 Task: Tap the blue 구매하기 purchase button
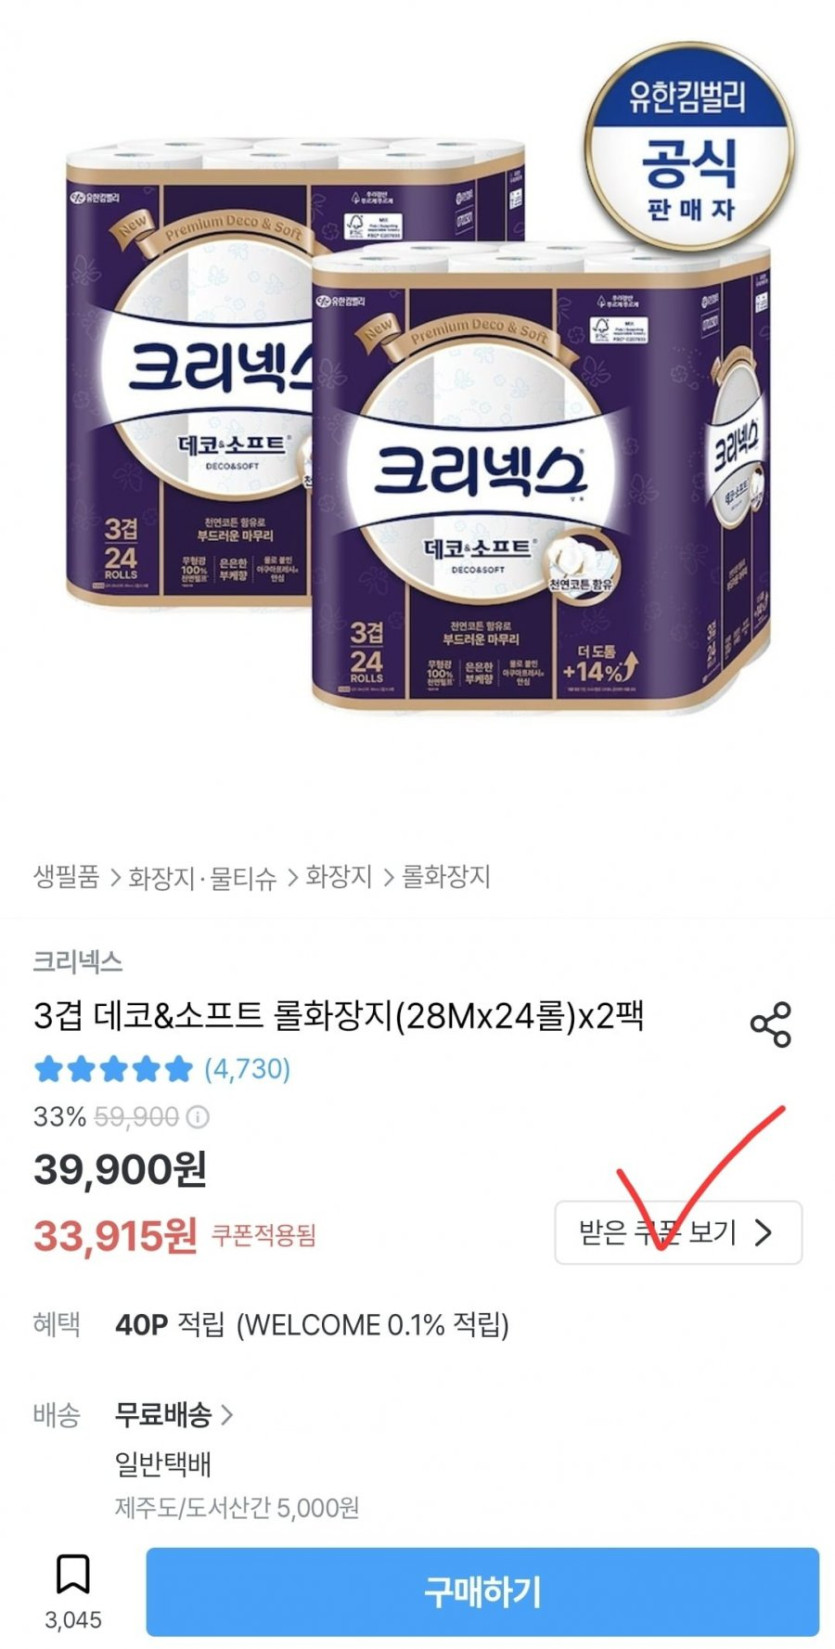[482, 1591]
